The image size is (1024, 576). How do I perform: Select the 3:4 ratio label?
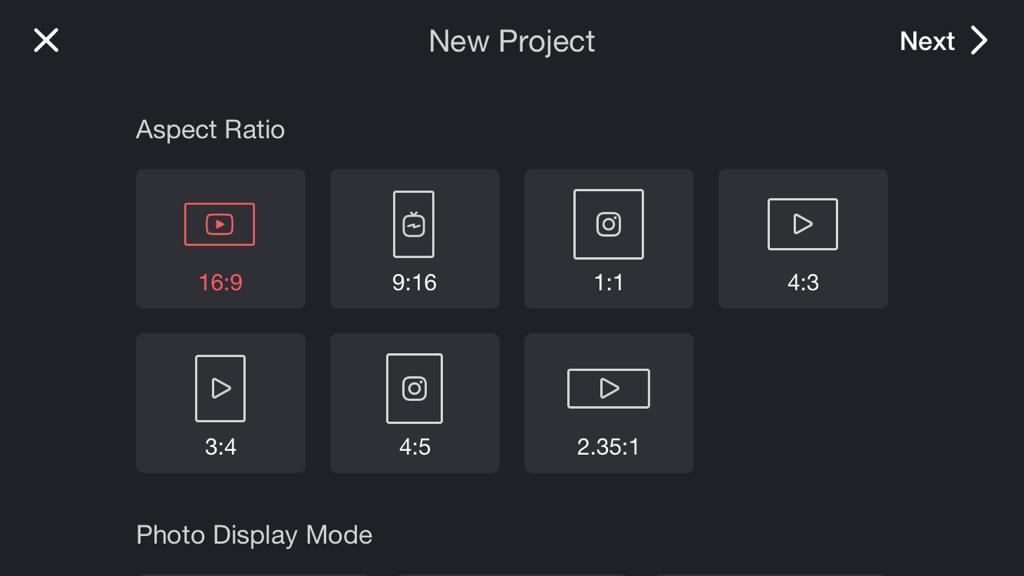click(x=220, y=447)
